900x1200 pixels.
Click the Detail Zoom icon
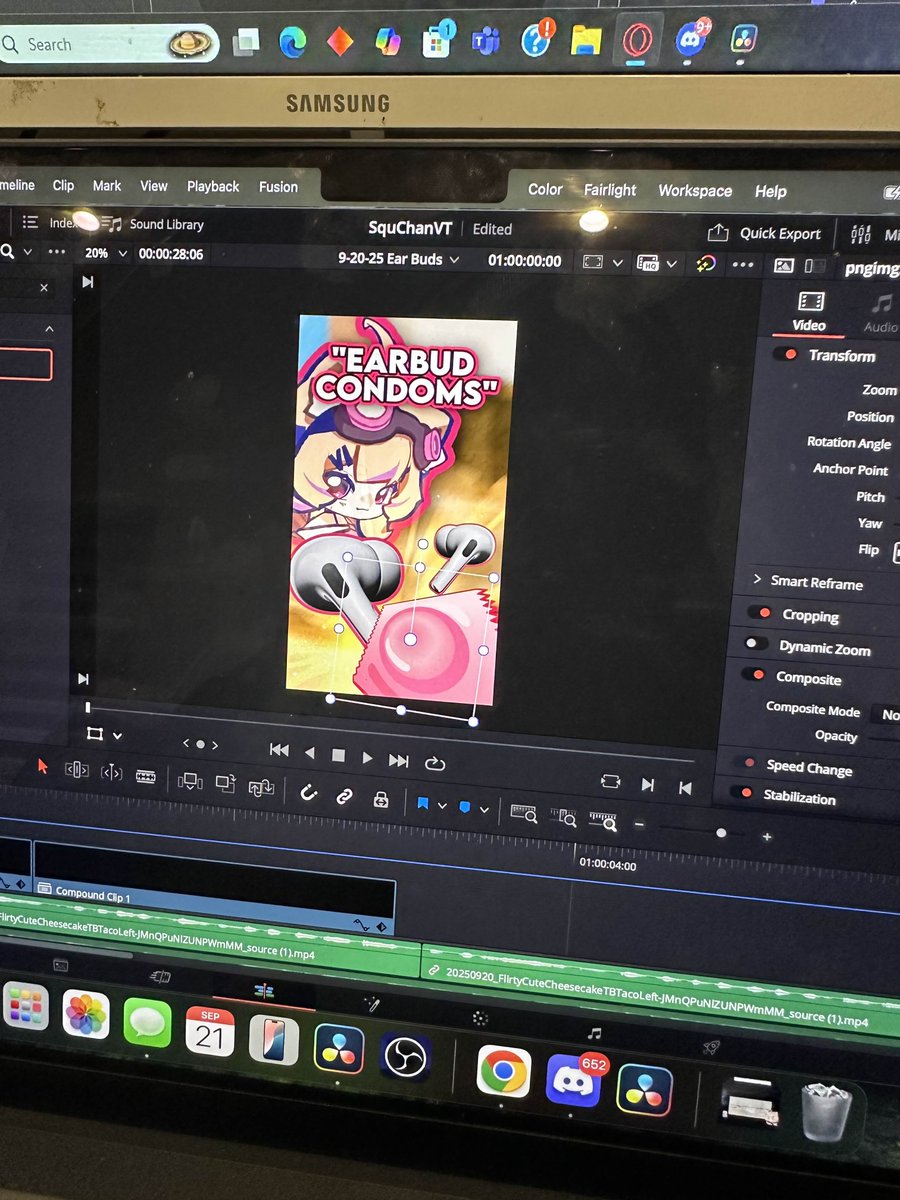click(x=563, y=817)
